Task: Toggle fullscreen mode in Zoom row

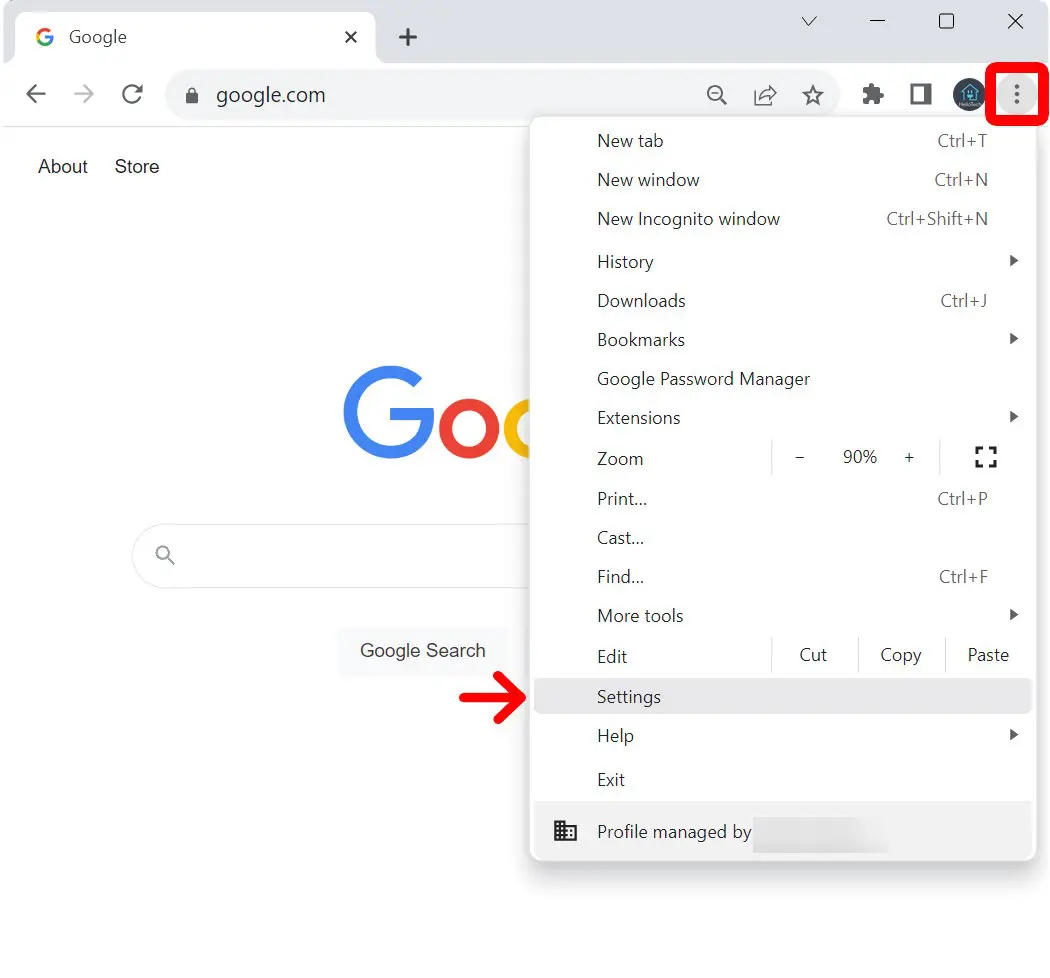Action: pyautogui.click(x=985, y=458)
